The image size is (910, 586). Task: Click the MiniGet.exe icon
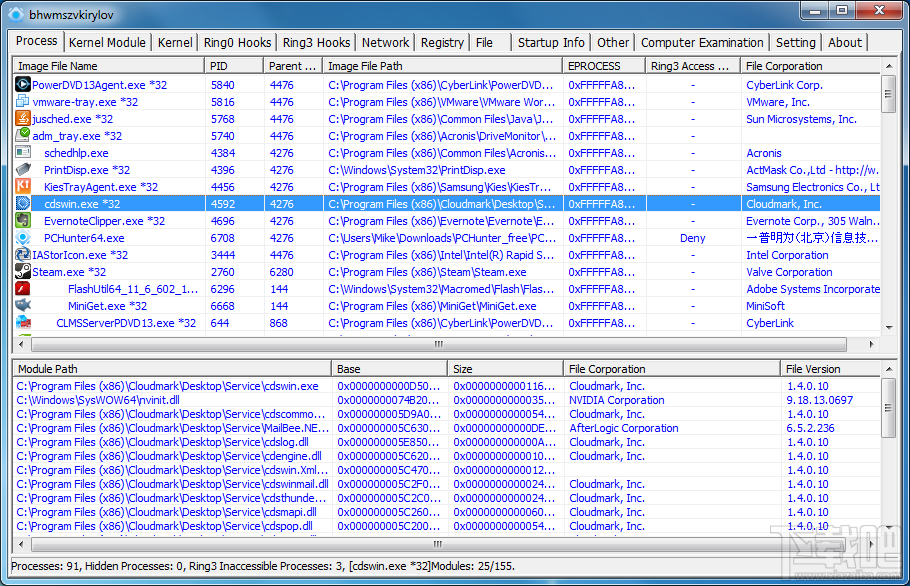click(x=23, y=305)
